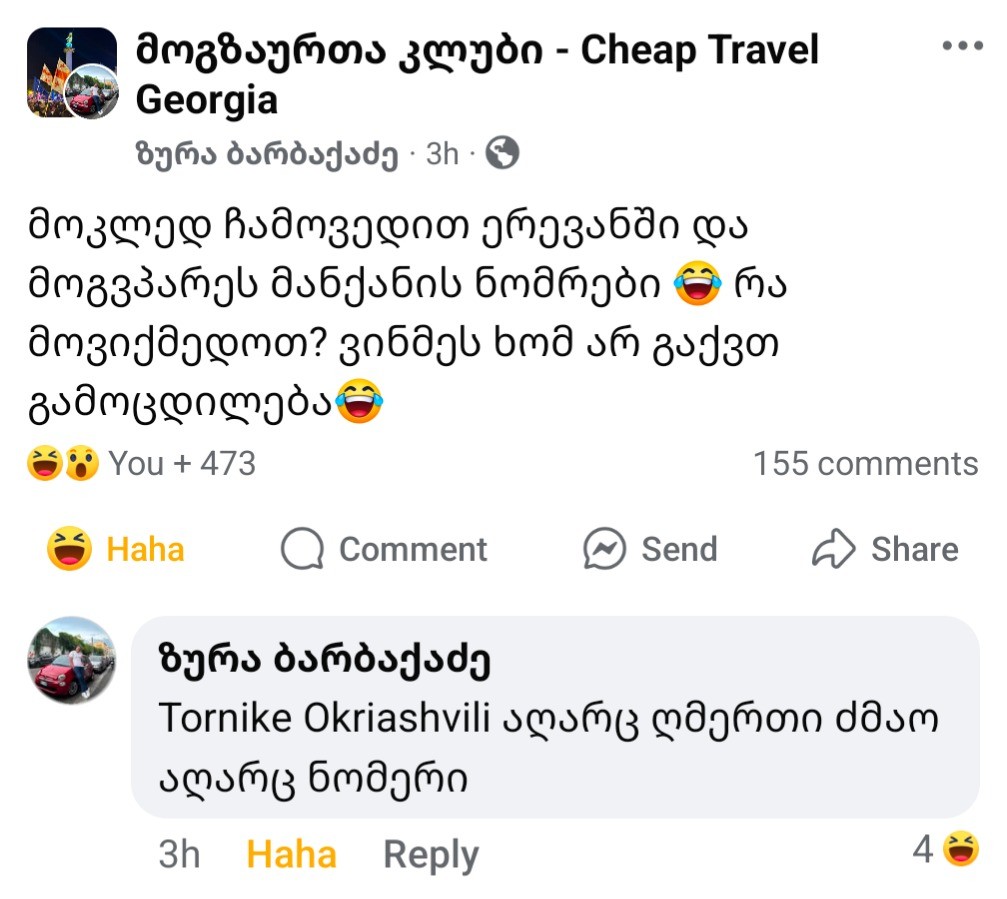This screenshot has height=899, width=1007.
Task: Open the three-dots post options menu
Action: point(963,46)
